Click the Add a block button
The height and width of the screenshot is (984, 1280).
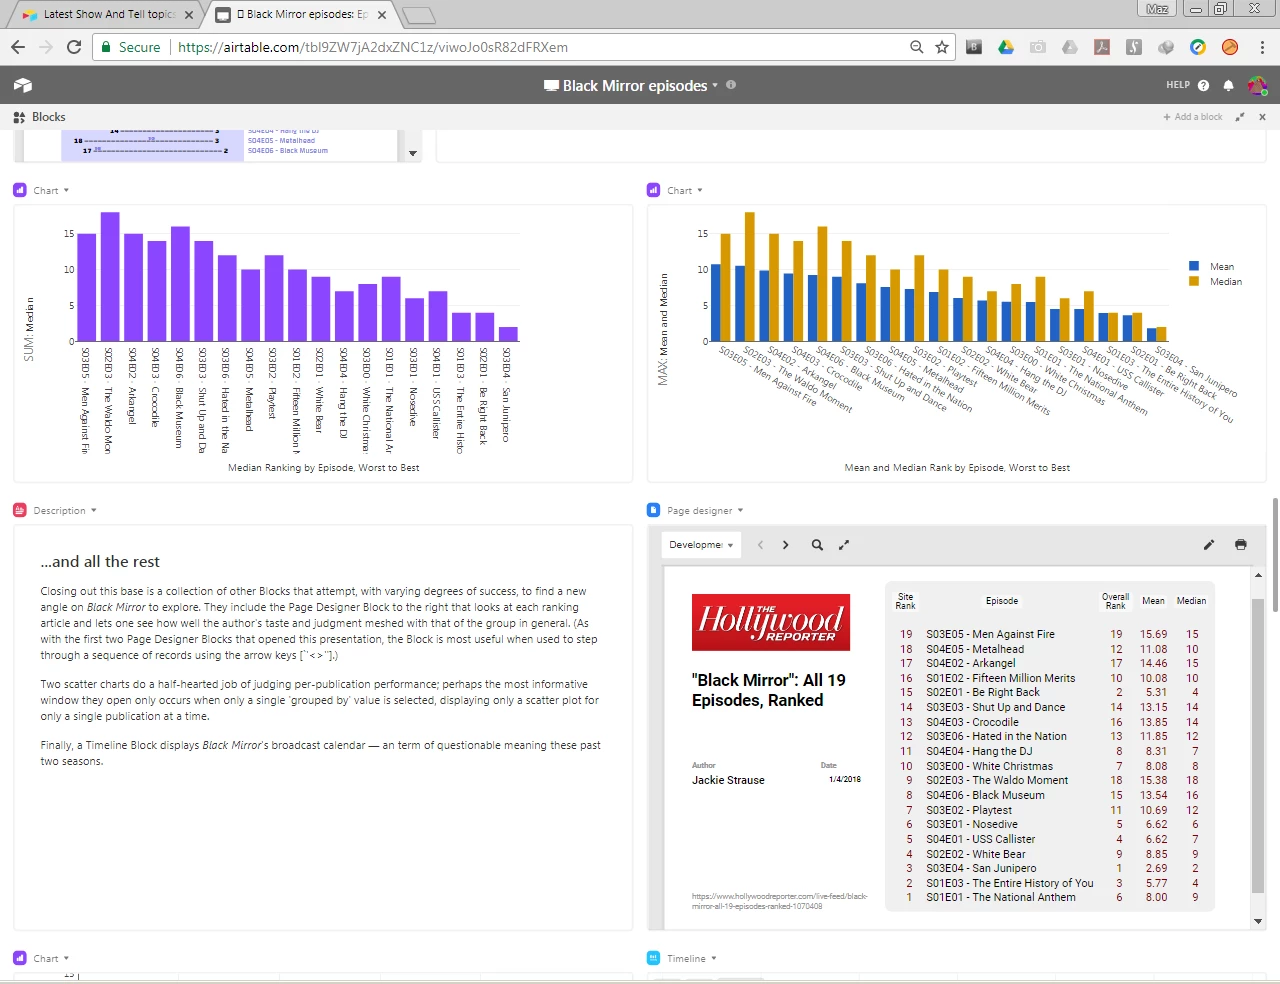tap(1193, 117)
